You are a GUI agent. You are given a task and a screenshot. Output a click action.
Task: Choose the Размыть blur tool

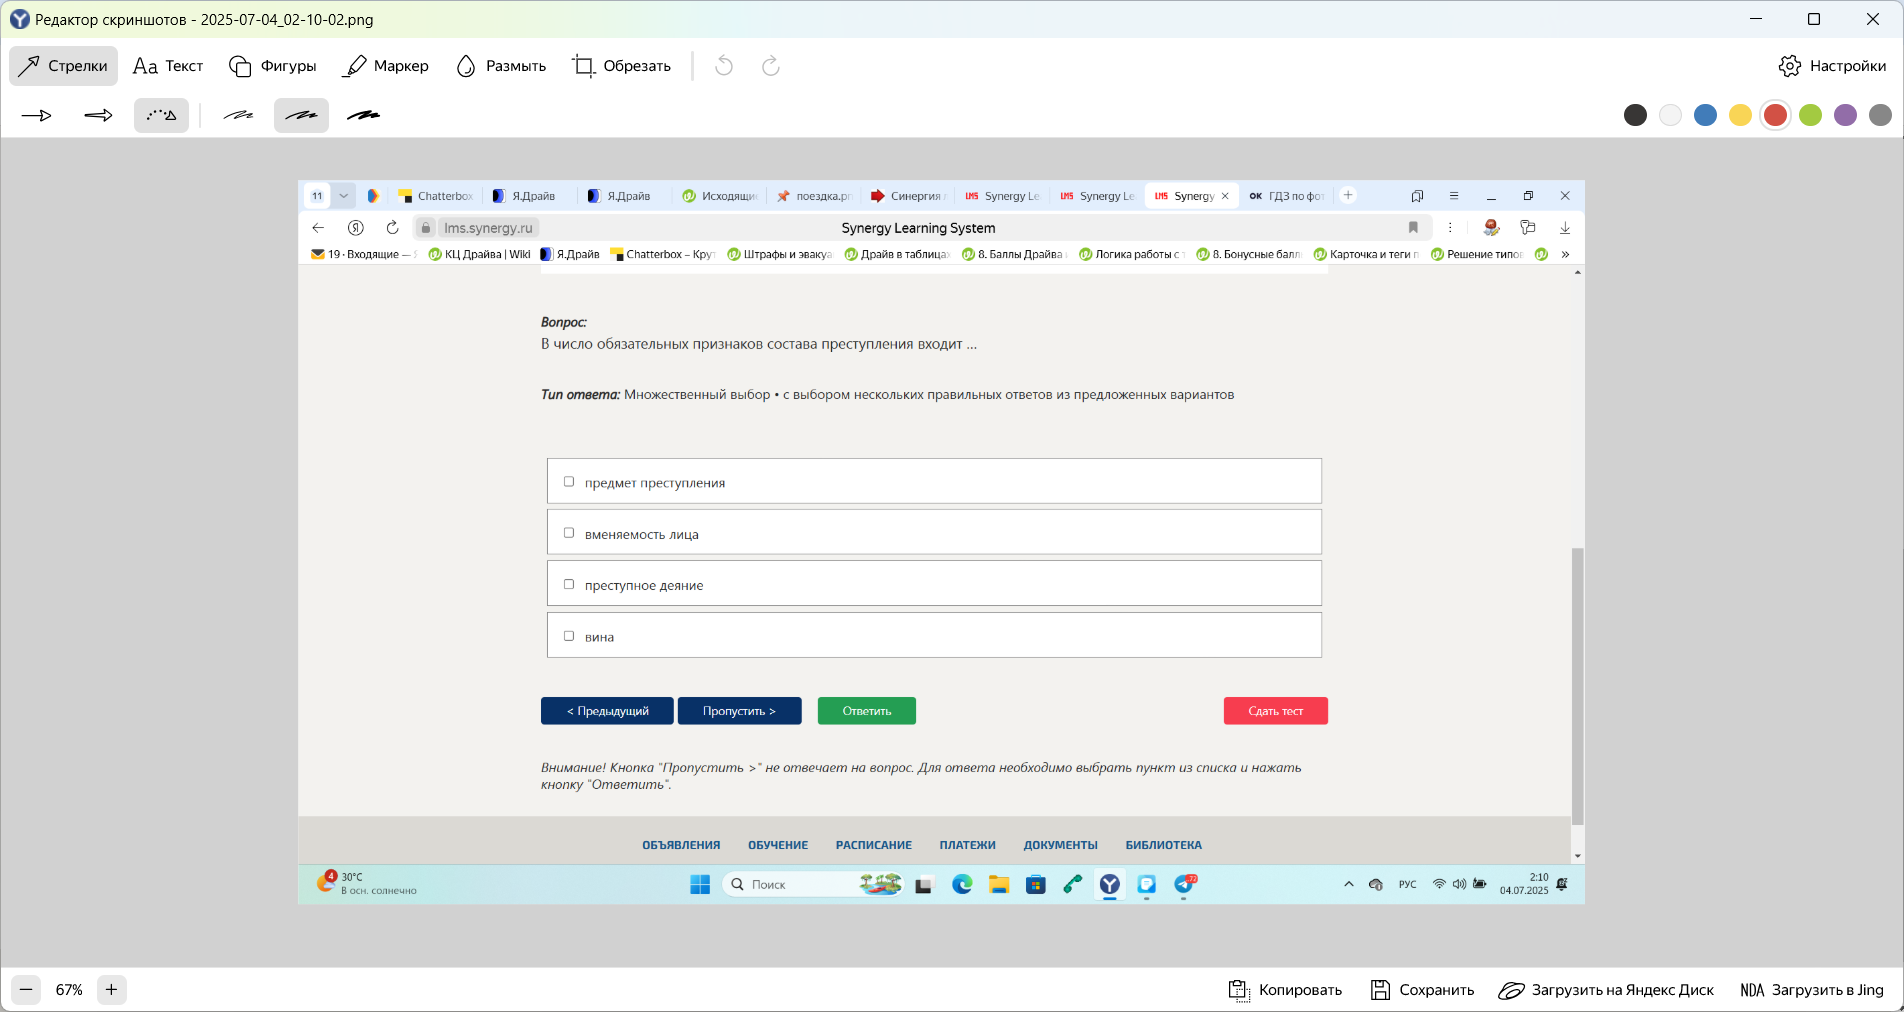501,66
